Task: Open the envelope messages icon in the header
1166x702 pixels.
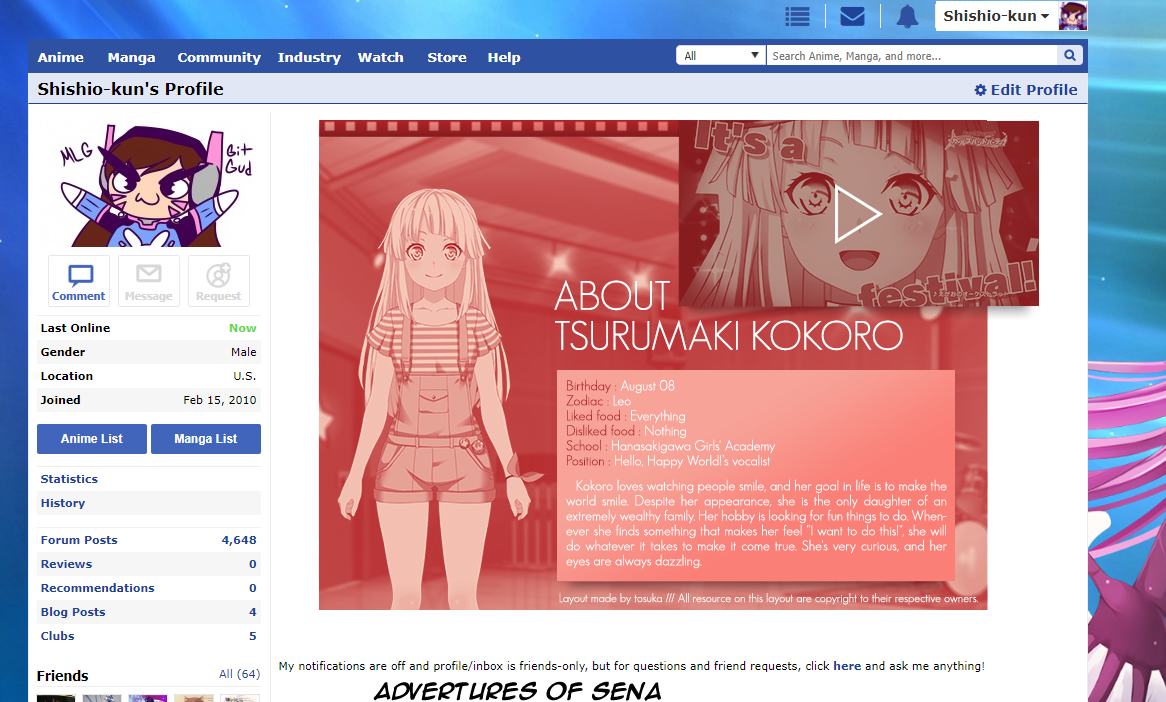Action: (852, 16)
